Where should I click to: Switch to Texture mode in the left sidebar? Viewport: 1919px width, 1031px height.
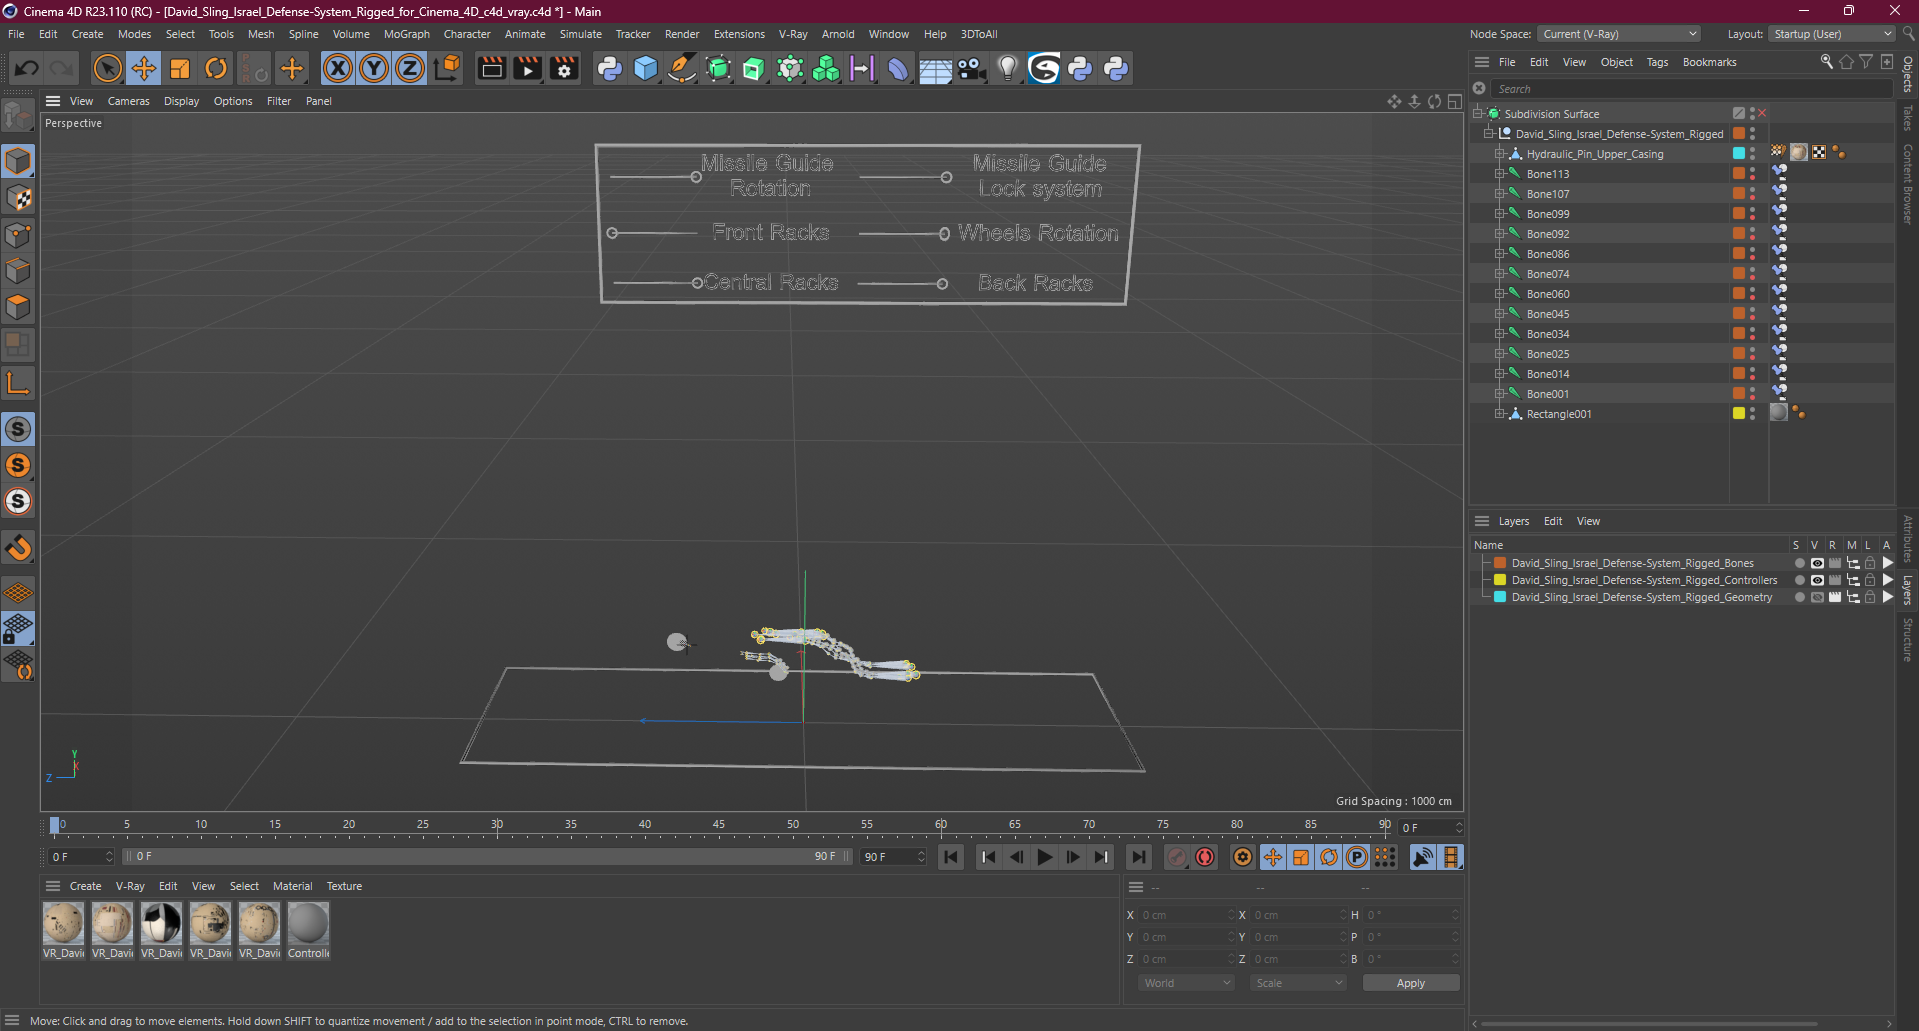[18, 198]
